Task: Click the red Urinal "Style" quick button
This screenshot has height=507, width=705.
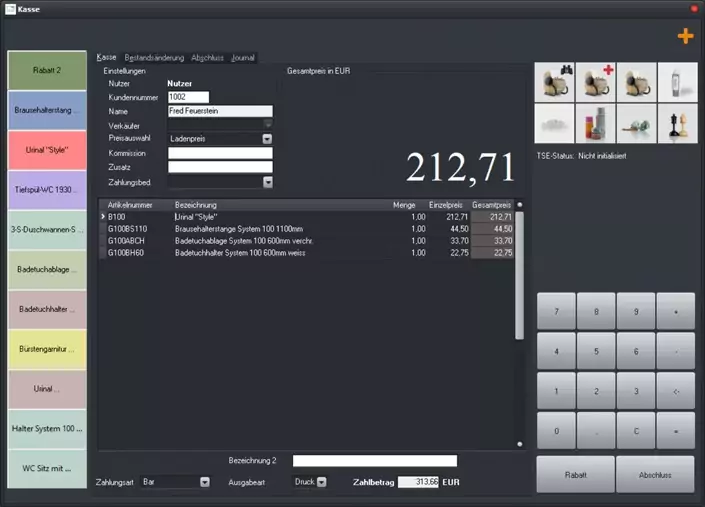Action: [x=47, y=150]
